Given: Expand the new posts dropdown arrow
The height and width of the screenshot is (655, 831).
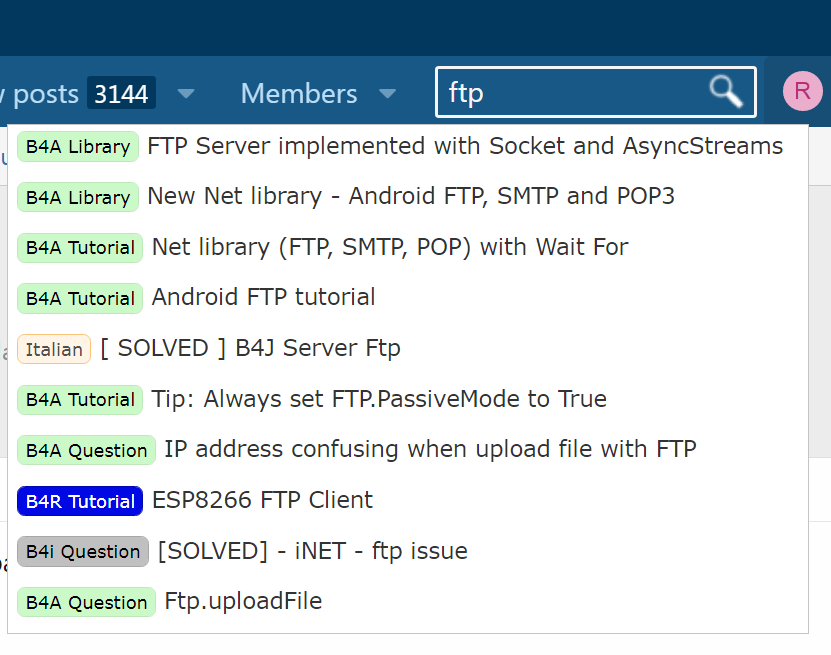Looking at the screenshot, I should point(186,94).
